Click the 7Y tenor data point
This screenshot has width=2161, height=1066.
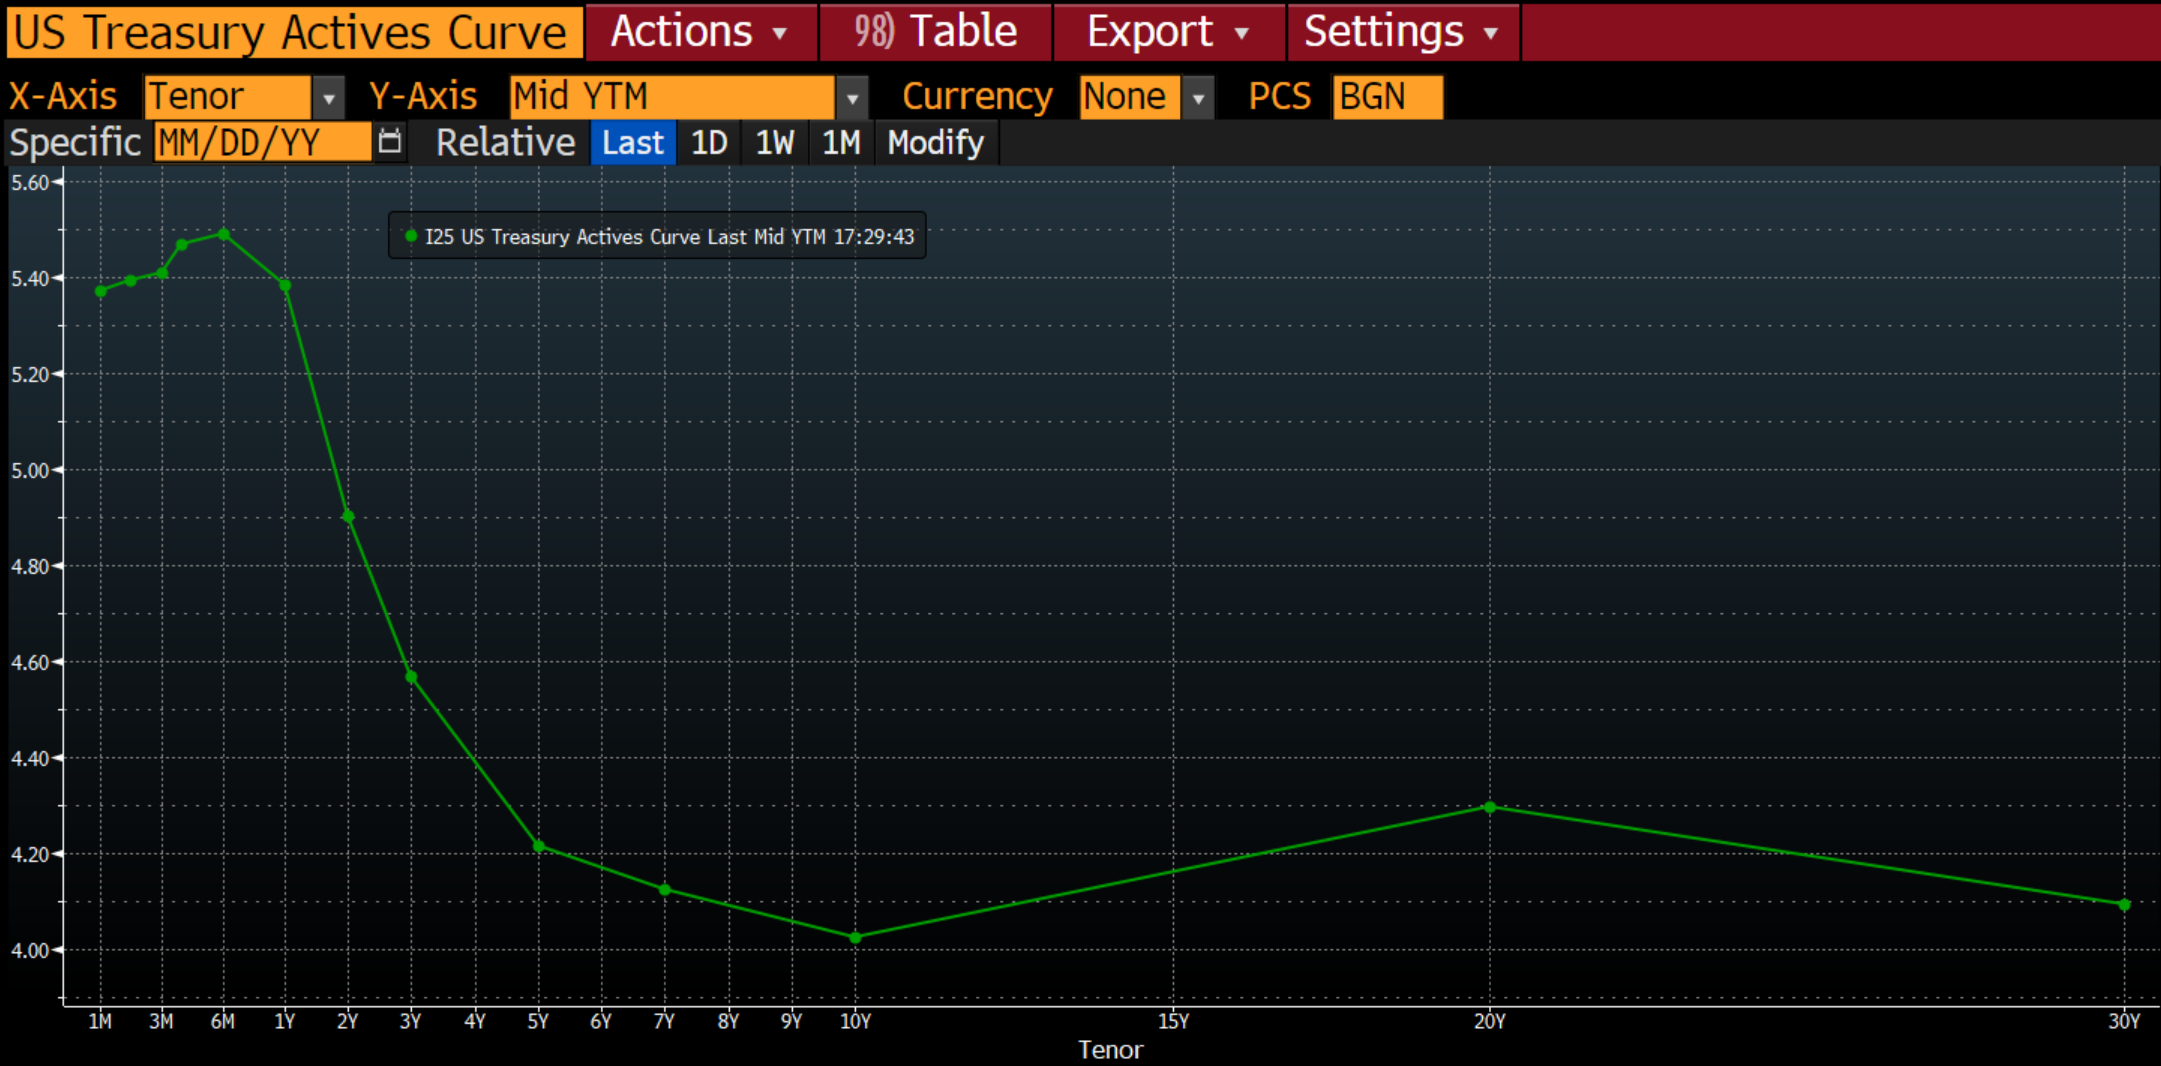665,890
